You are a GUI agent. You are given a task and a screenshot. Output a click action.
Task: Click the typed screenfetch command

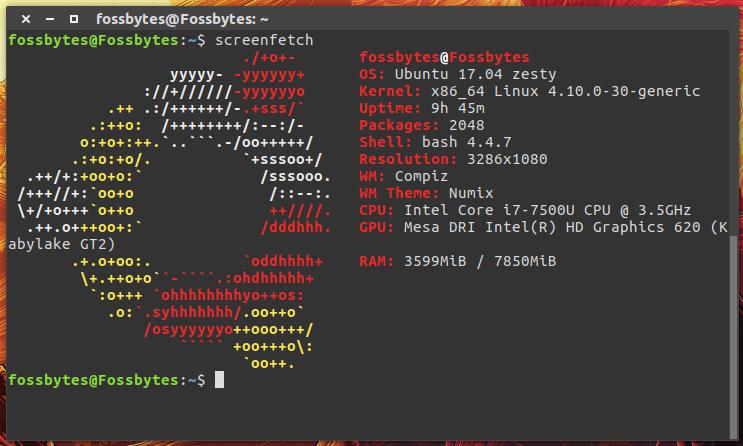click(x=263, y=40)
